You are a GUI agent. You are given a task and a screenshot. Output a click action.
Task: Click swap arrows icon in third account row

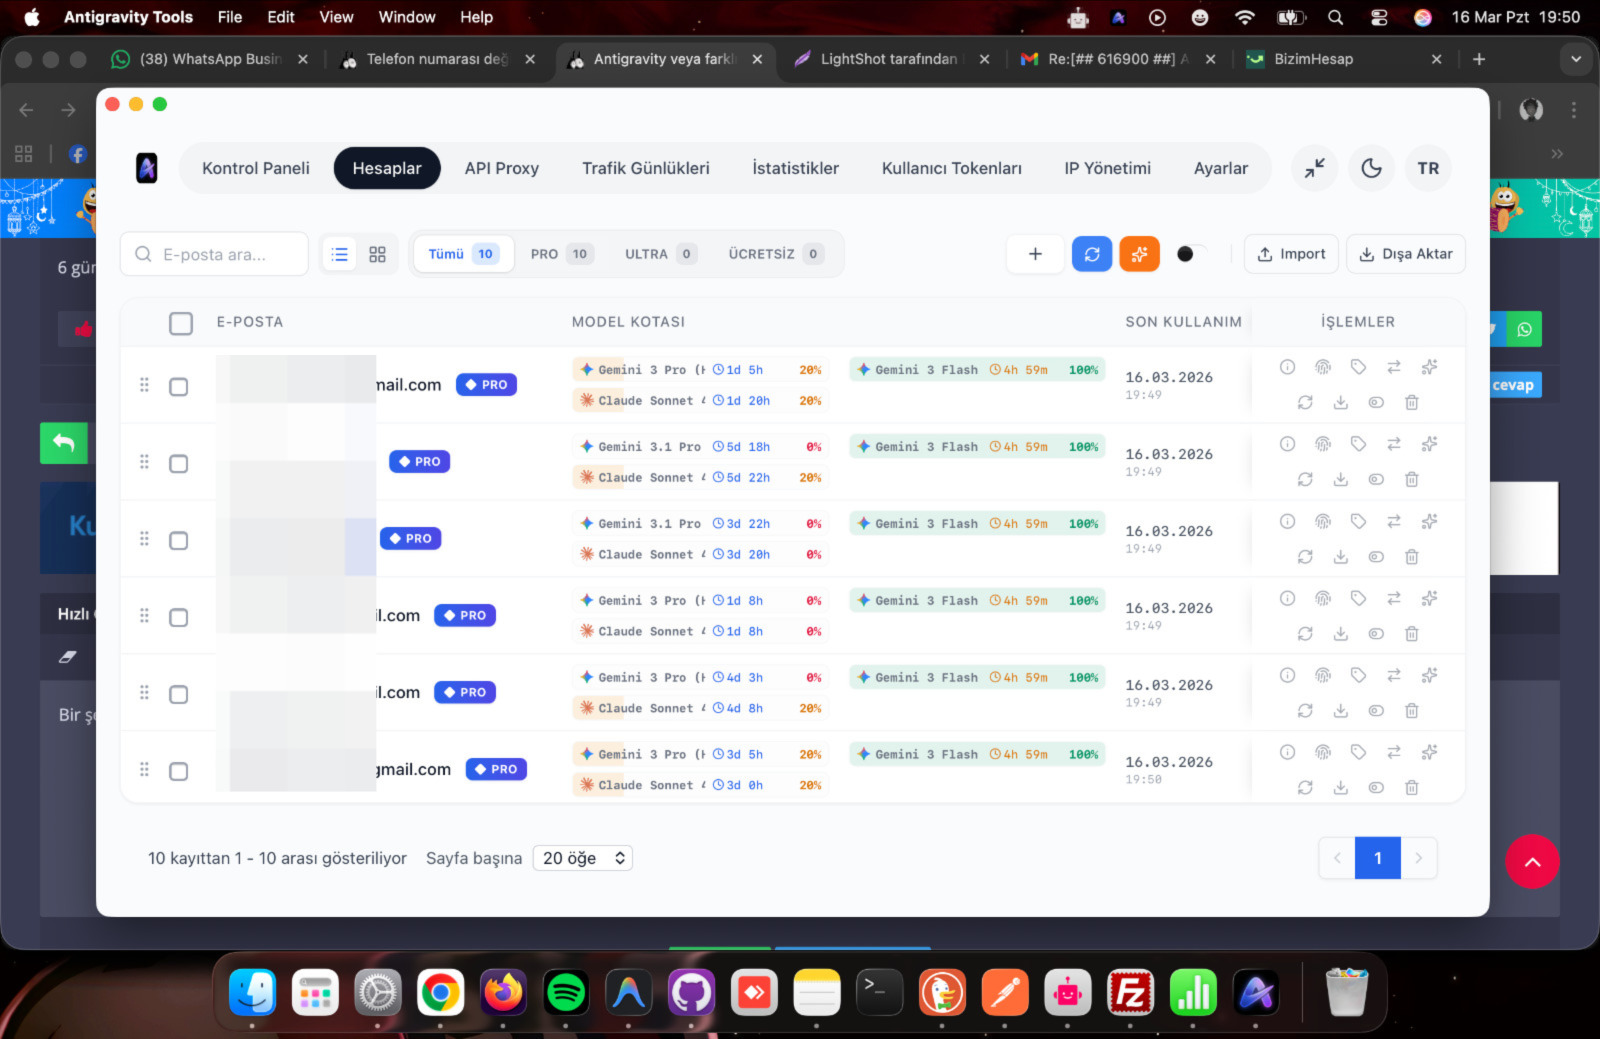click(x=1394, y=521)
